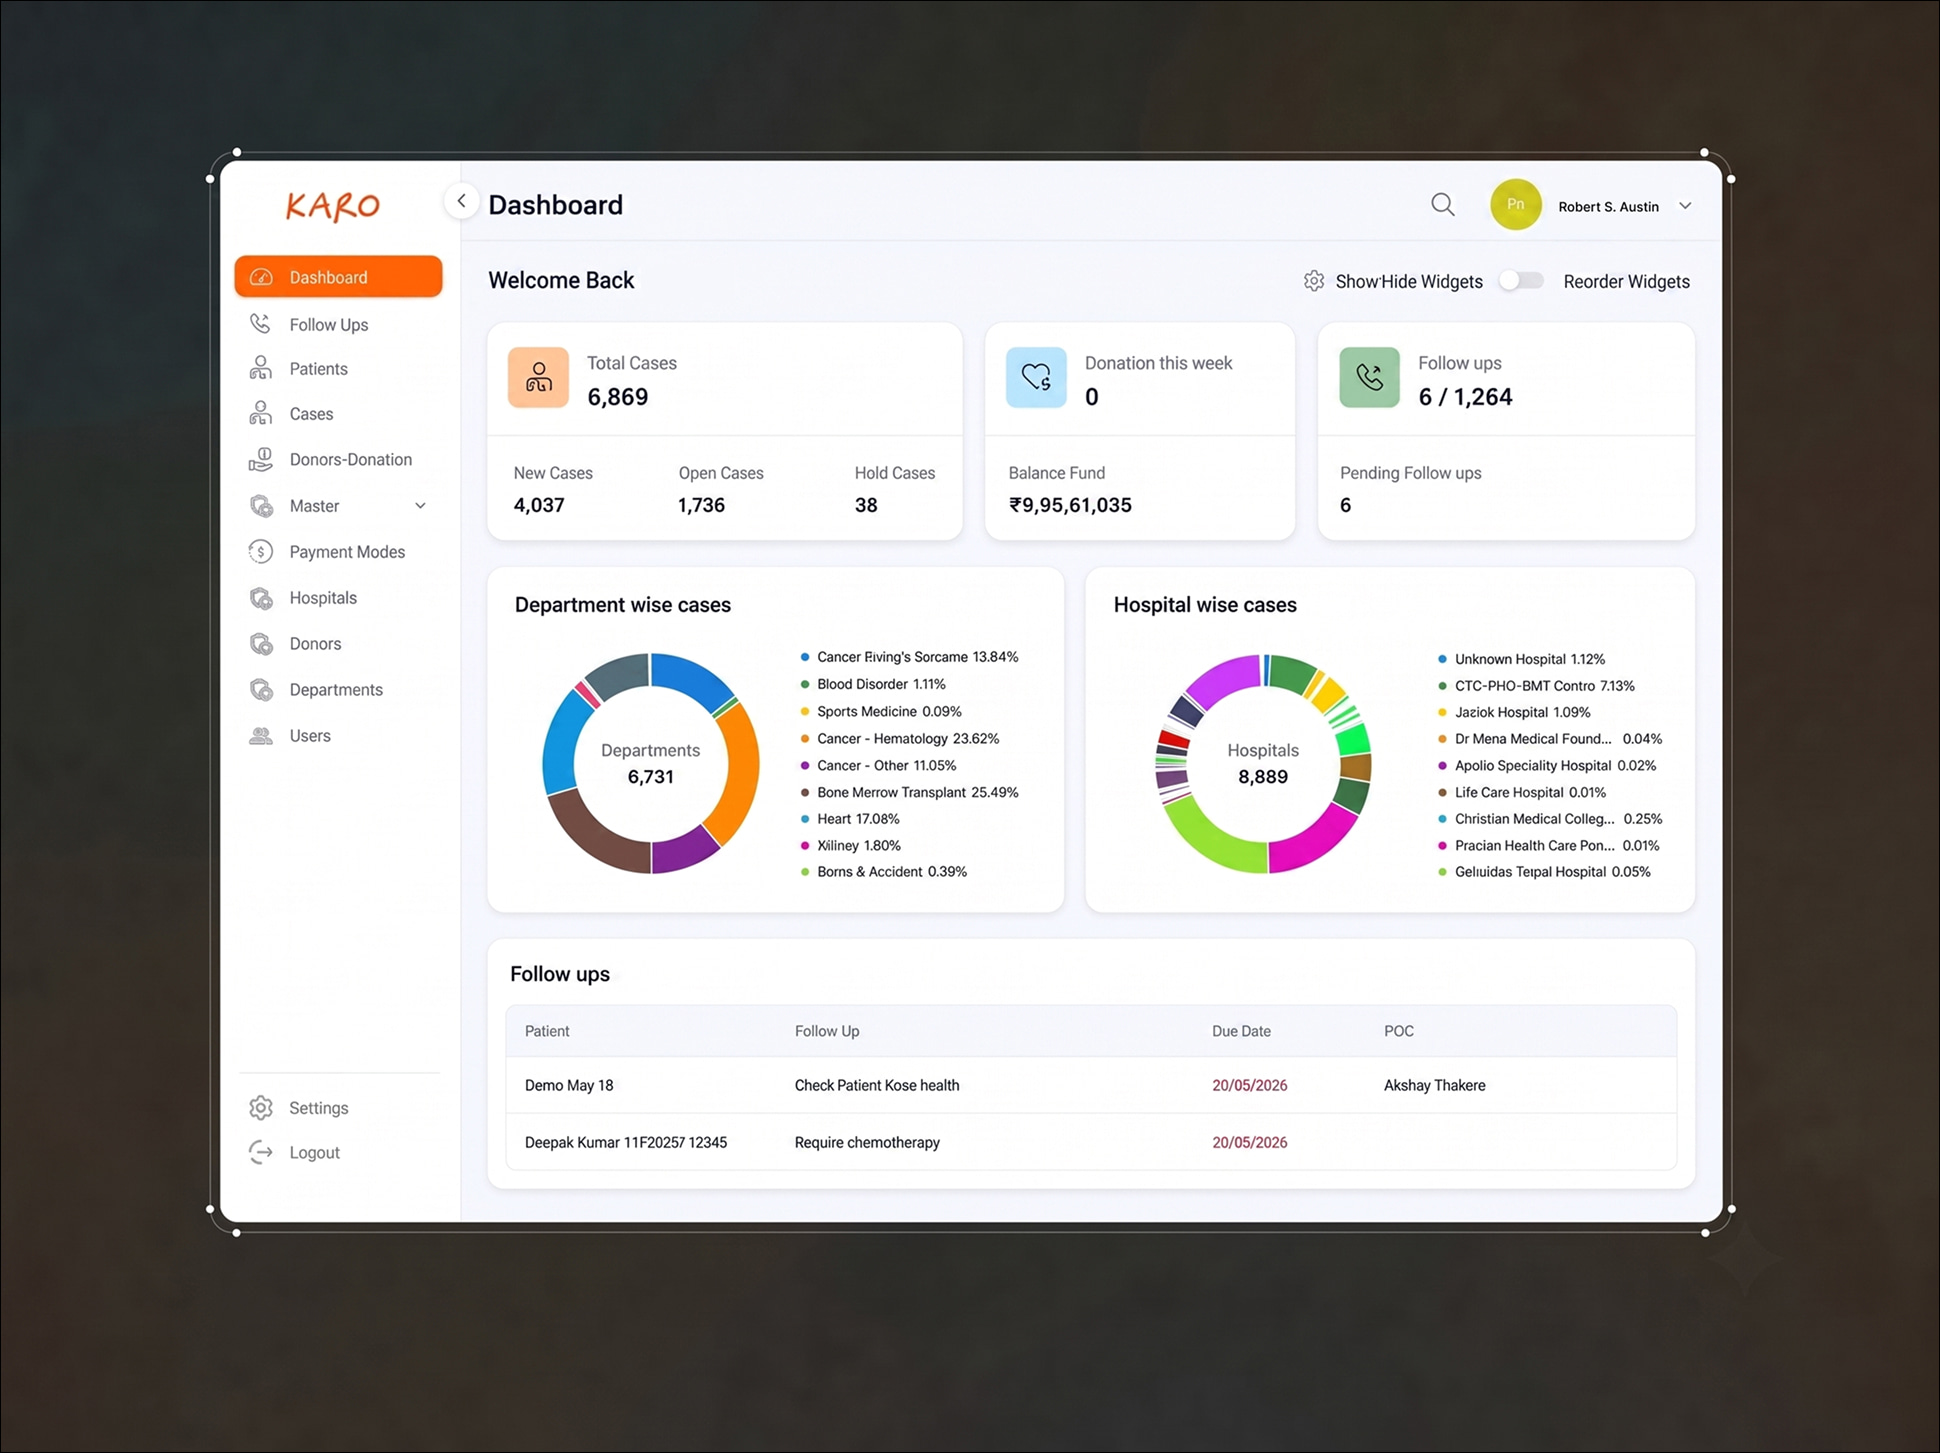1940x1453 pixels.
Task: Click the KARO logo
Action: (333, 205)
